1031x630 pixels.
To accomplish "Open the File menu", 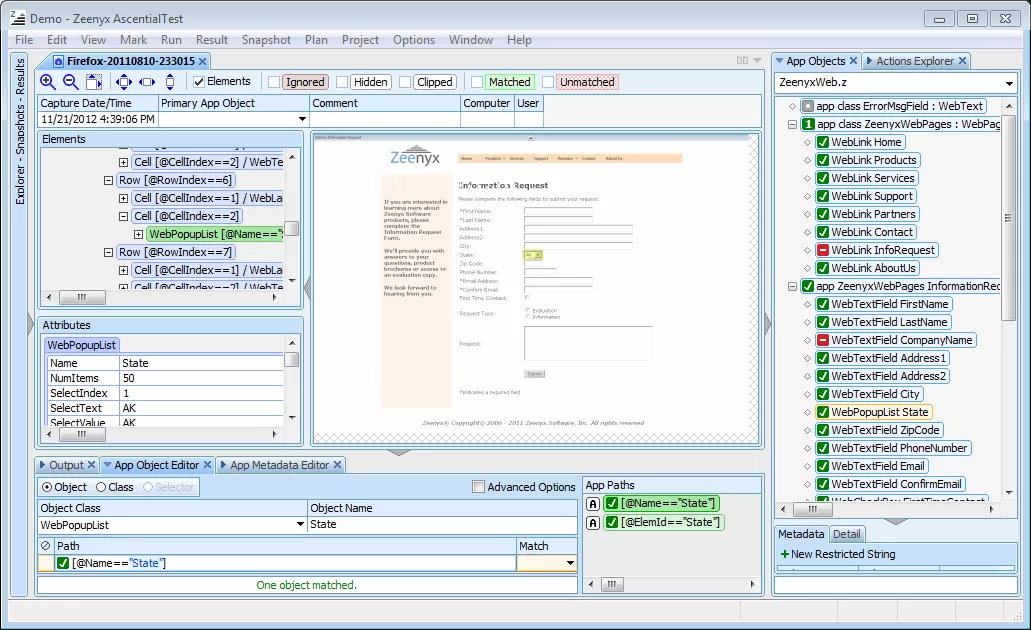I will click(x=24, y=40).
